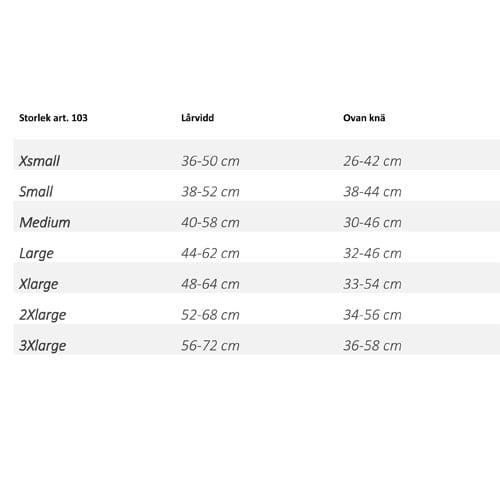Select the 3Xlarge size row label
The height and width of the screenshot is (500, 500).
pyautogui.click(x=43, y=345)
